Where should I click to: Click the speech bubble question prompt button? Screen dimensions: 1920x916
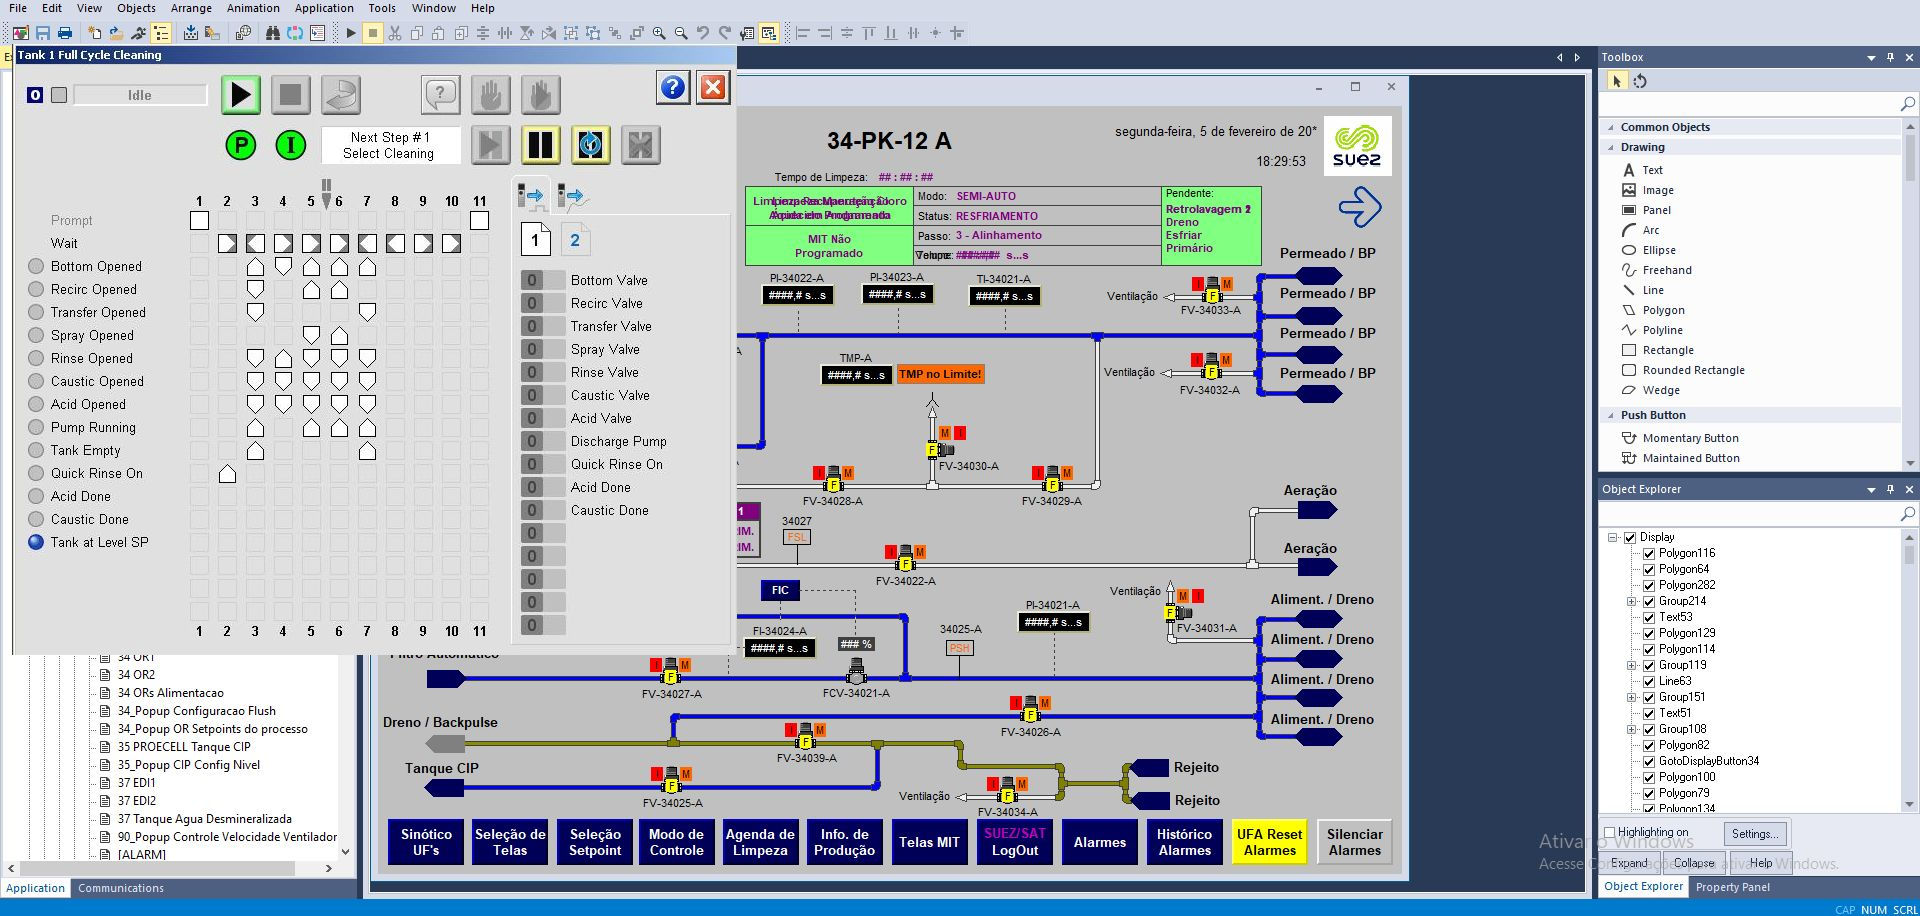pyautogui.click(x=441, y=95)
